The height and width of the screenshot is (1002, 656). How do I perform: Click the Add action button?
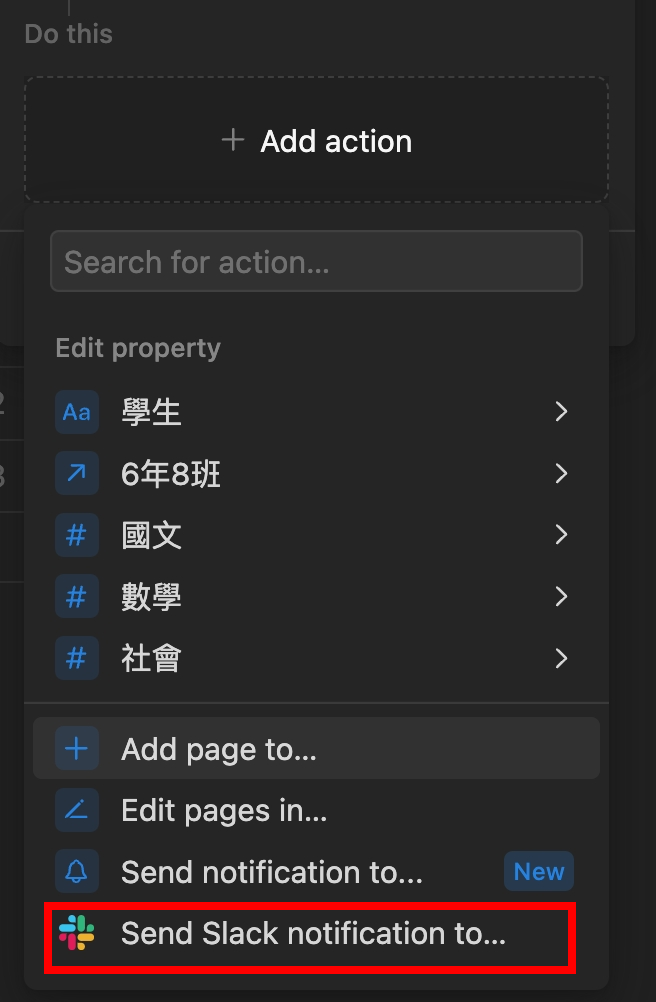click(x=316, y=140)
